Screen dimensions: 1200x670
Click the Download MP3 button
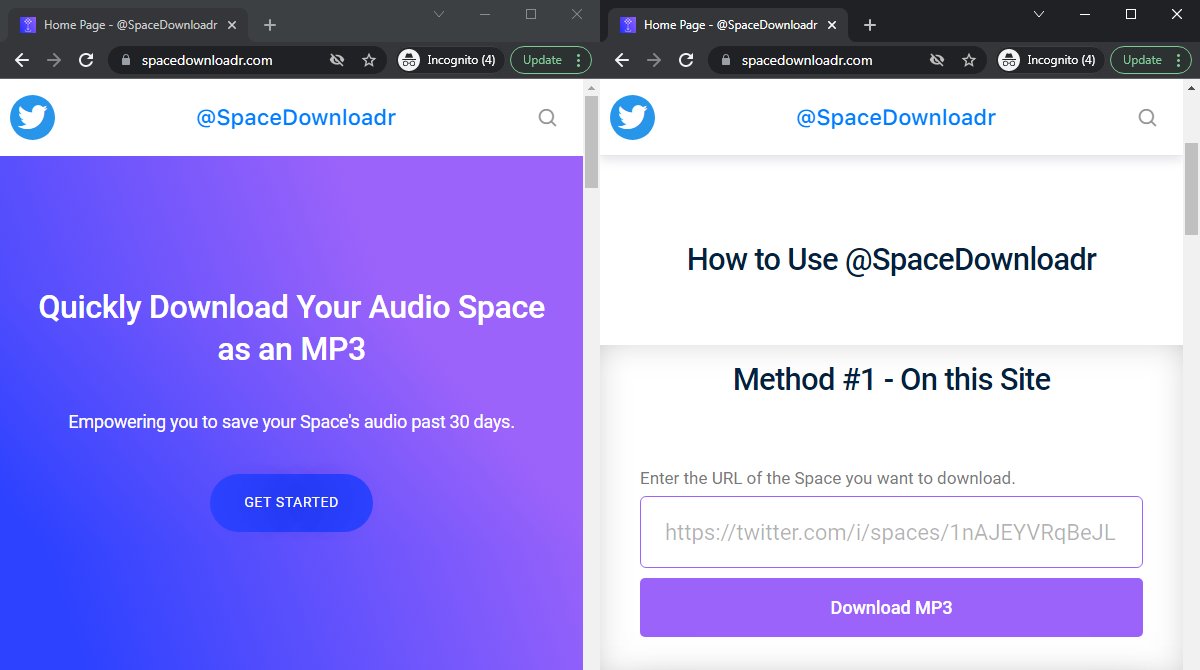click(891, 608)
